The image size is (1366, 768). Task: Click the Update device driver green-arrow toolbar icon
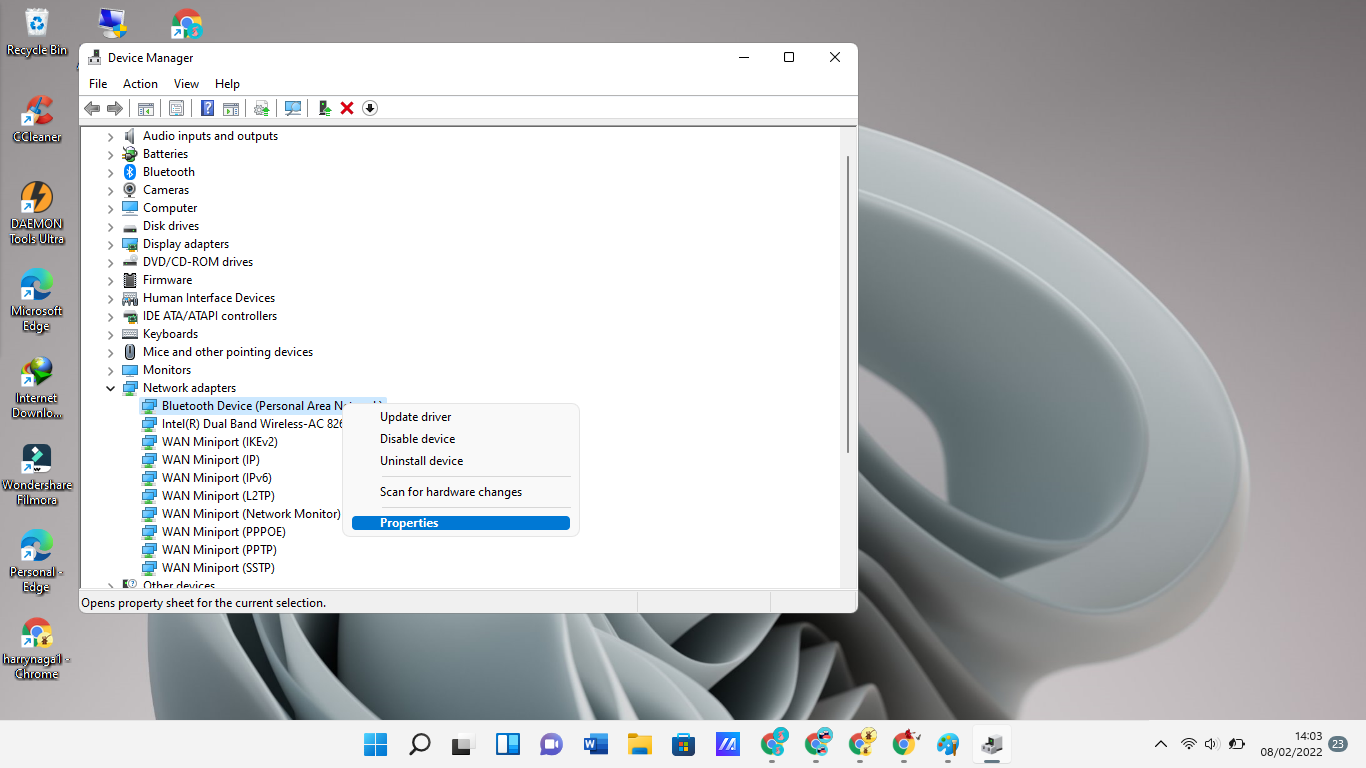(324, 108)
